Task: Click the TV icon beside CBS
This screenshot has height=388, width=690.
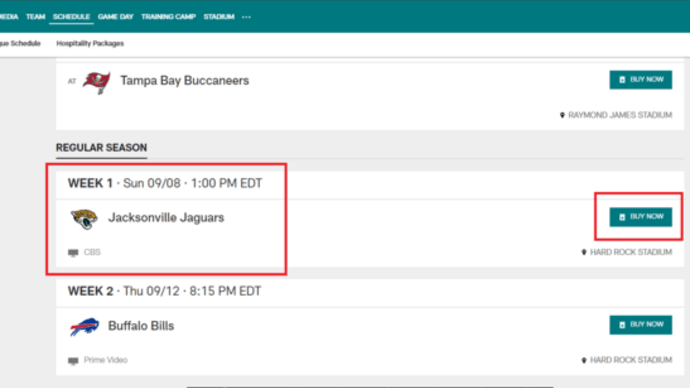Action: click(x=73, y=253)
